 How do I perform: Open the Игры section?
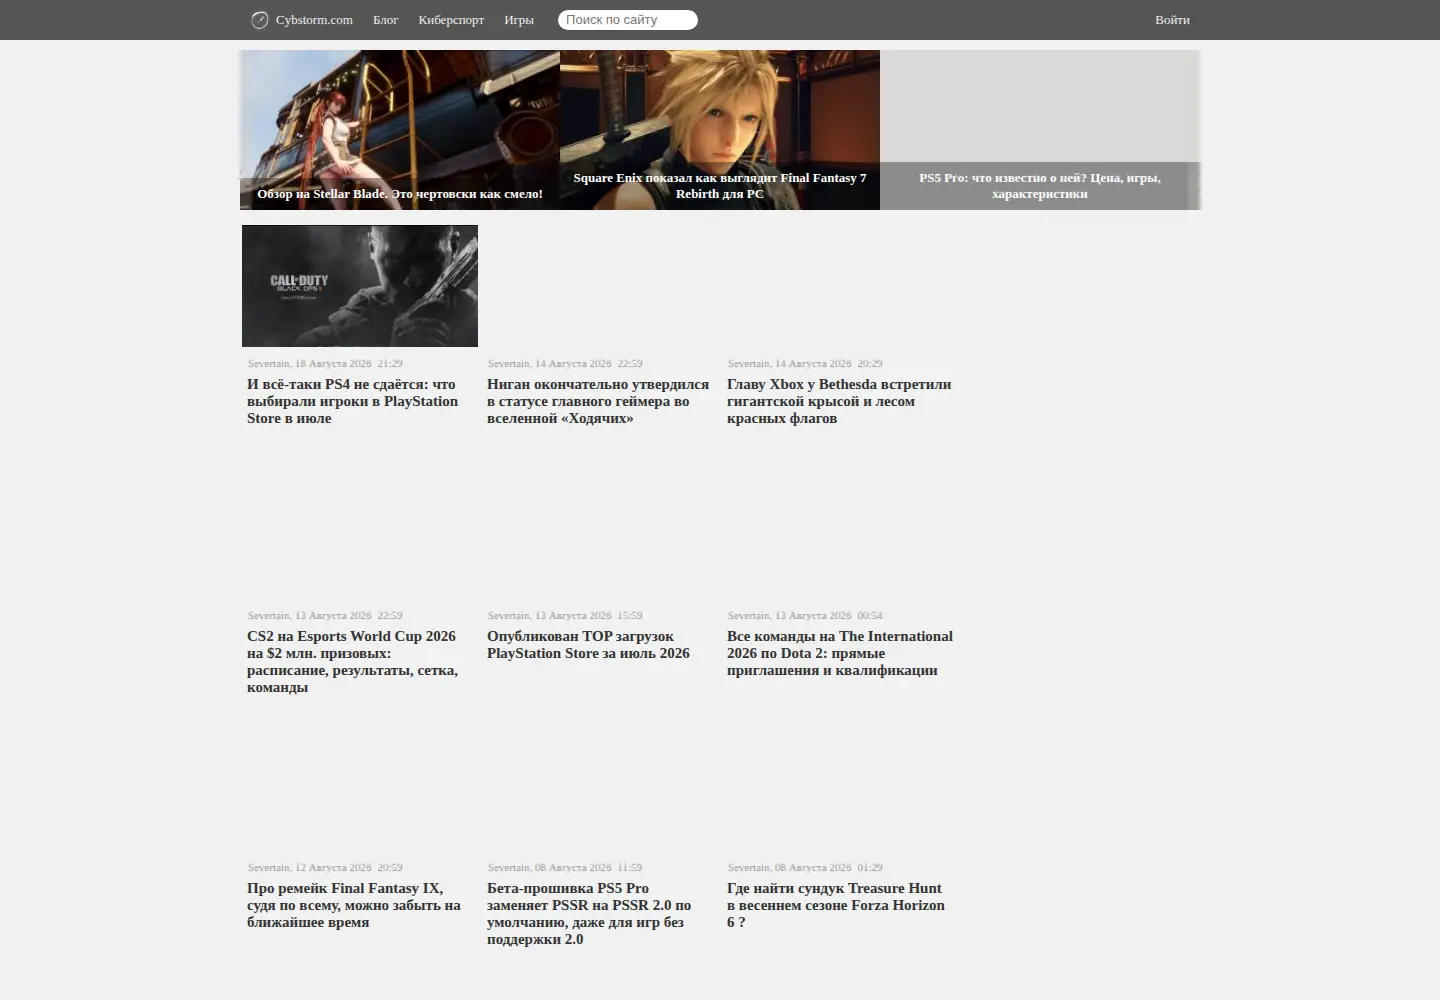[519, 20]
